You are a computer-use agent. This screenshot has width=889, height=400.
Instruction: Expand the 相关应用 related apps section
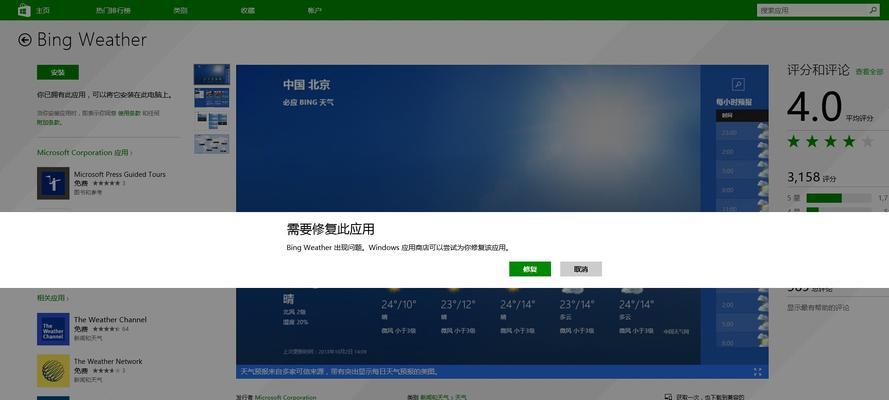[53, 298]
